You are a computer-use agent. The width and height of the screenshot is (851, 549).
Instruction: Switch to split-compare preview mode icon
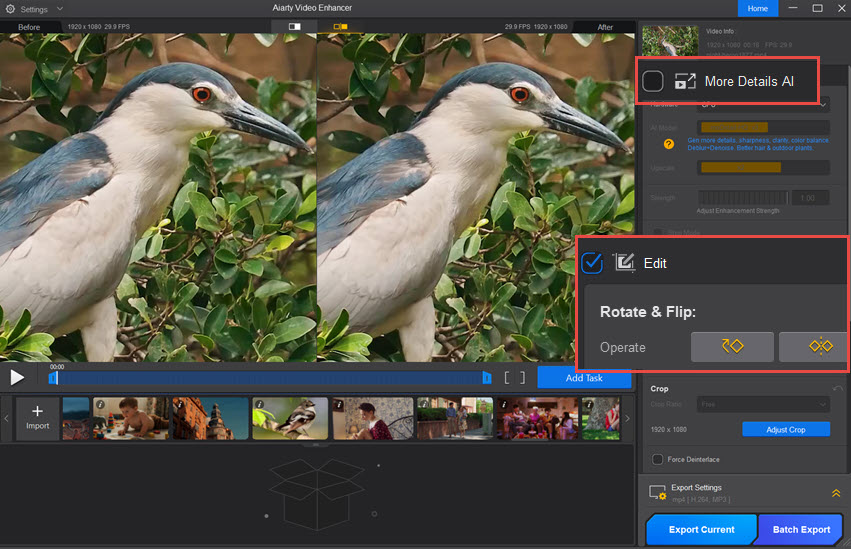pyautogui.click(x=340, y=26)
